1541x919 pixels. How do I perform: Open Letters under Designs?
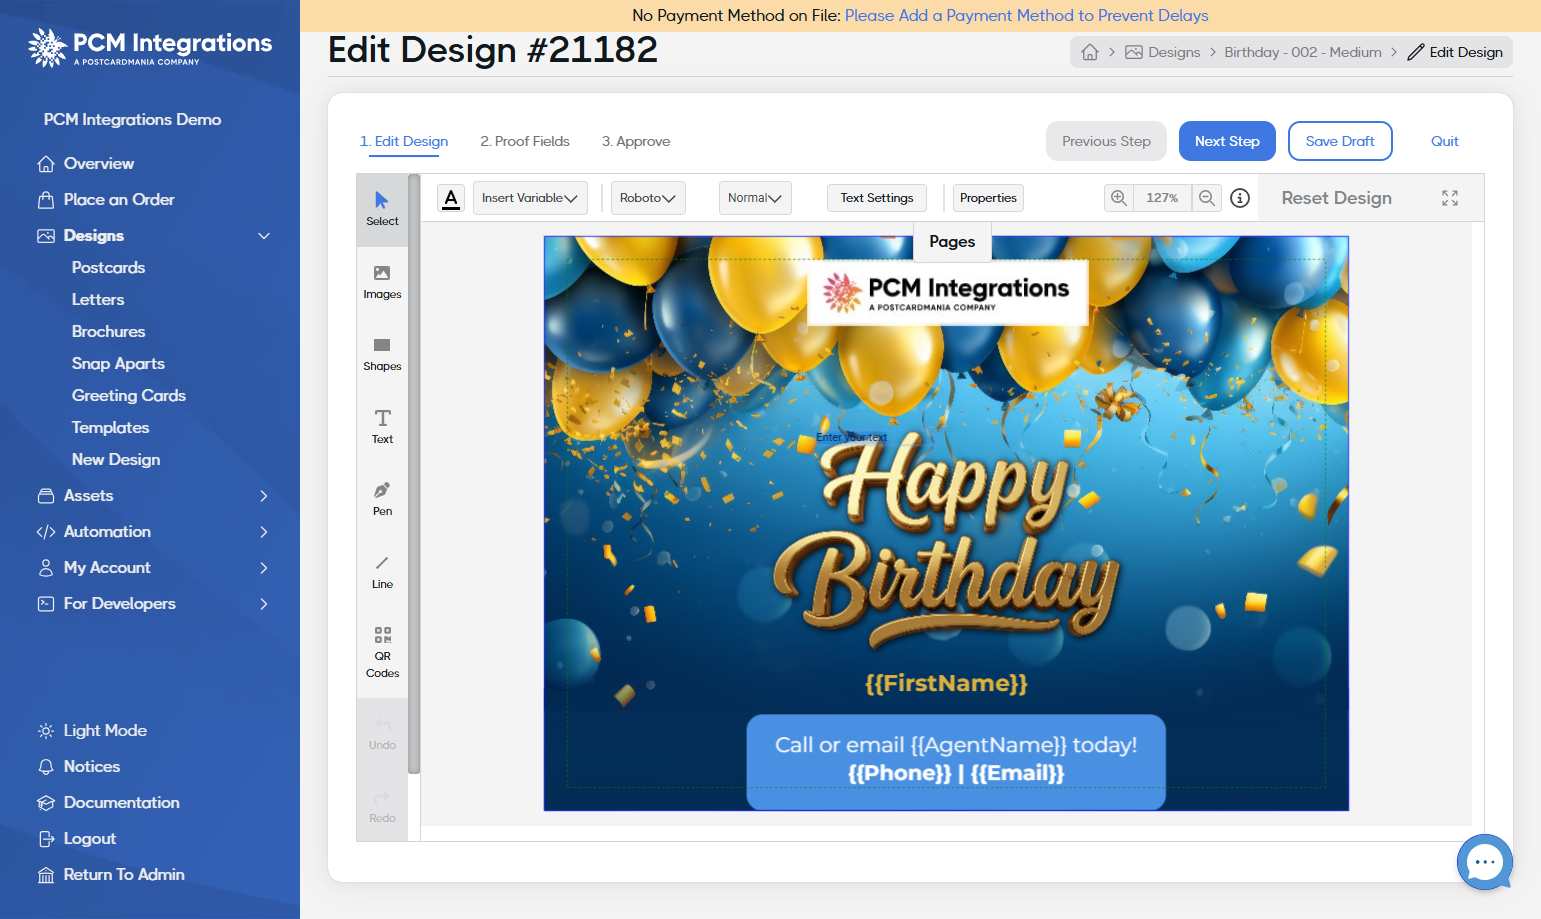(98, 299)
